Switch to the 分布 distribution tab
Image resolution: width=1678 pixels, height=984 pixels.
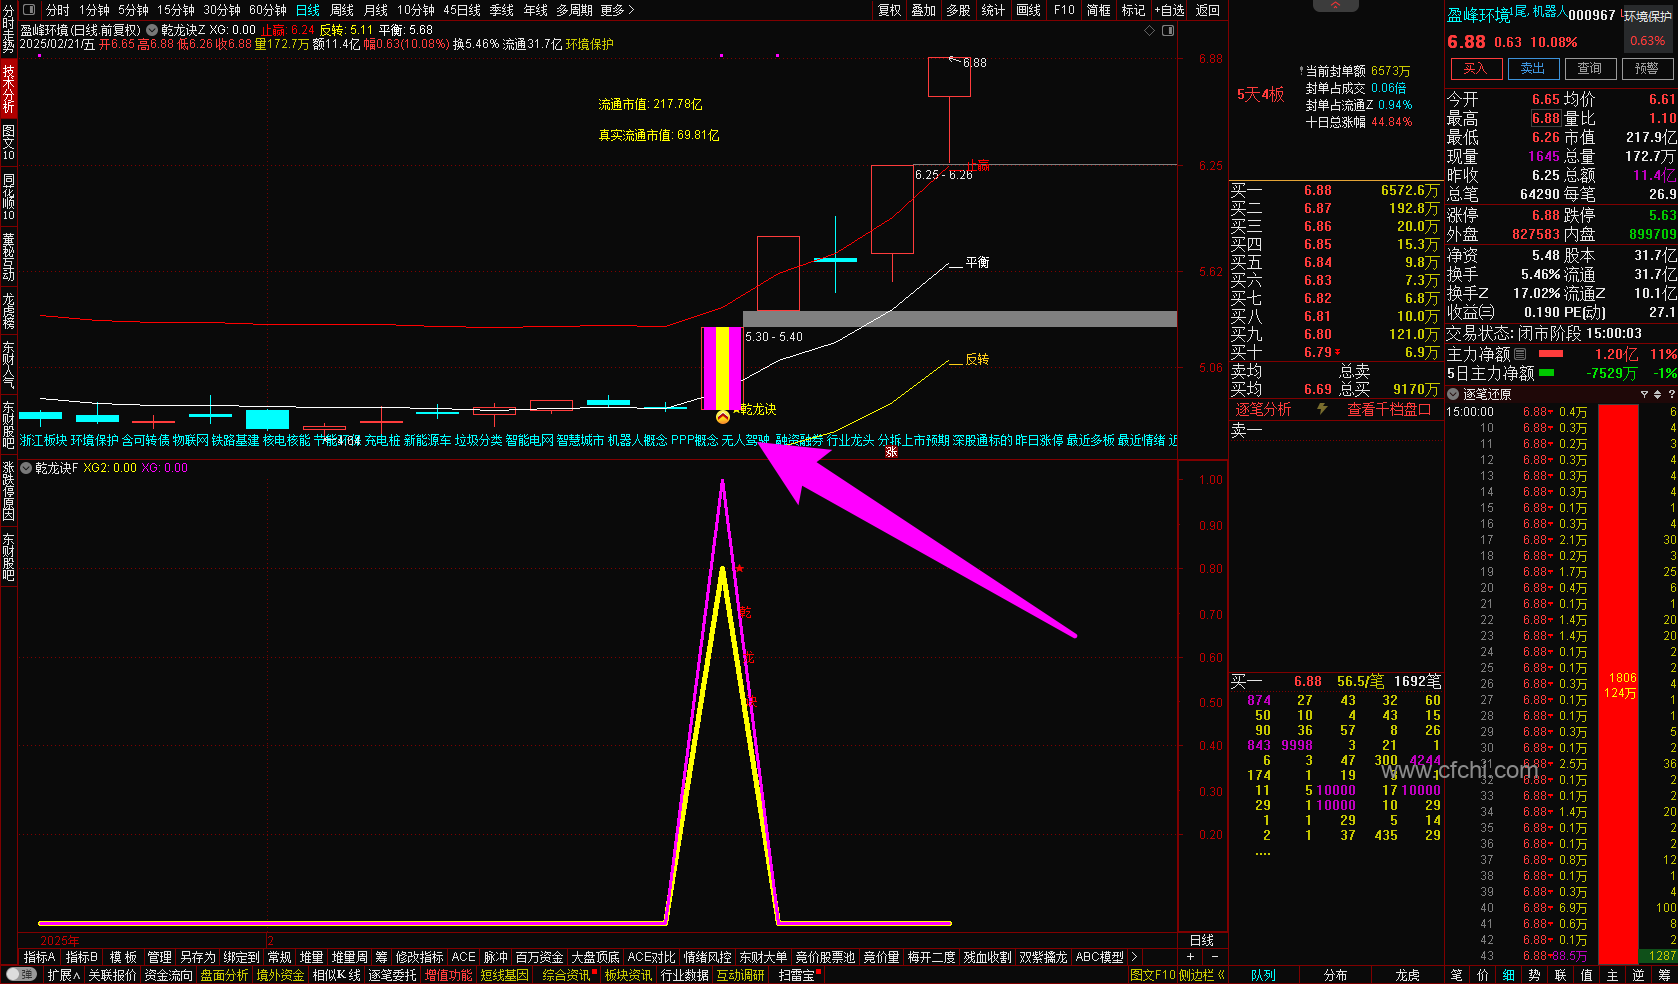pos(1336,975)
